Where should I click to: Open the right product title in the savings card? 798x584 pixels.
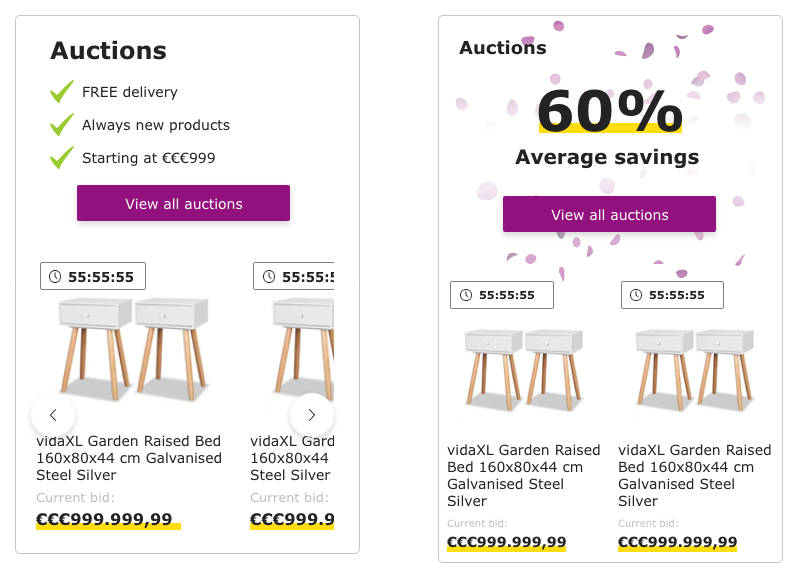pyautogui.click(x=694, y=476)
